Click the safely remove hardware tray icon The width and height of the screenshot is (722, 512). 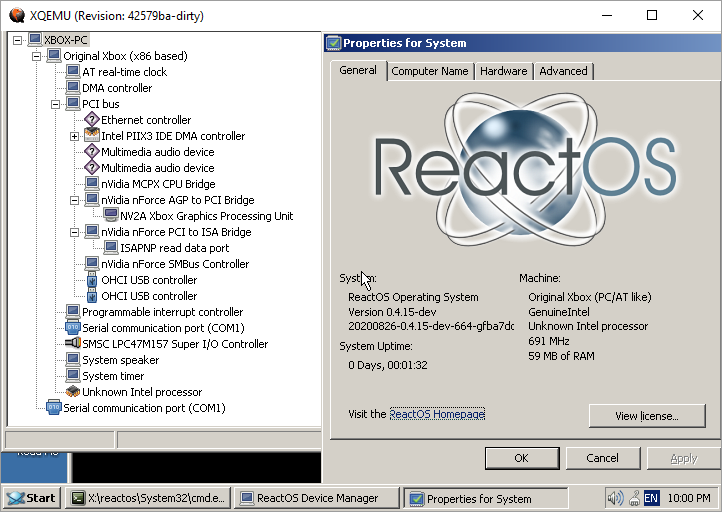[x=635, y=498]
